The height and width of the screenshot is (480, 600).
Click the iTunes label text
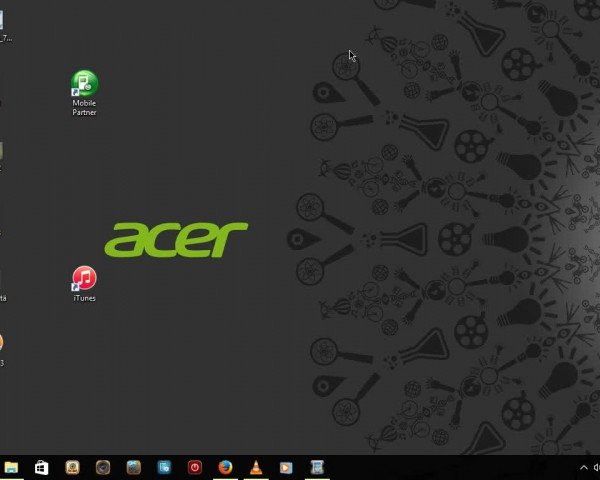pos(84,298)
